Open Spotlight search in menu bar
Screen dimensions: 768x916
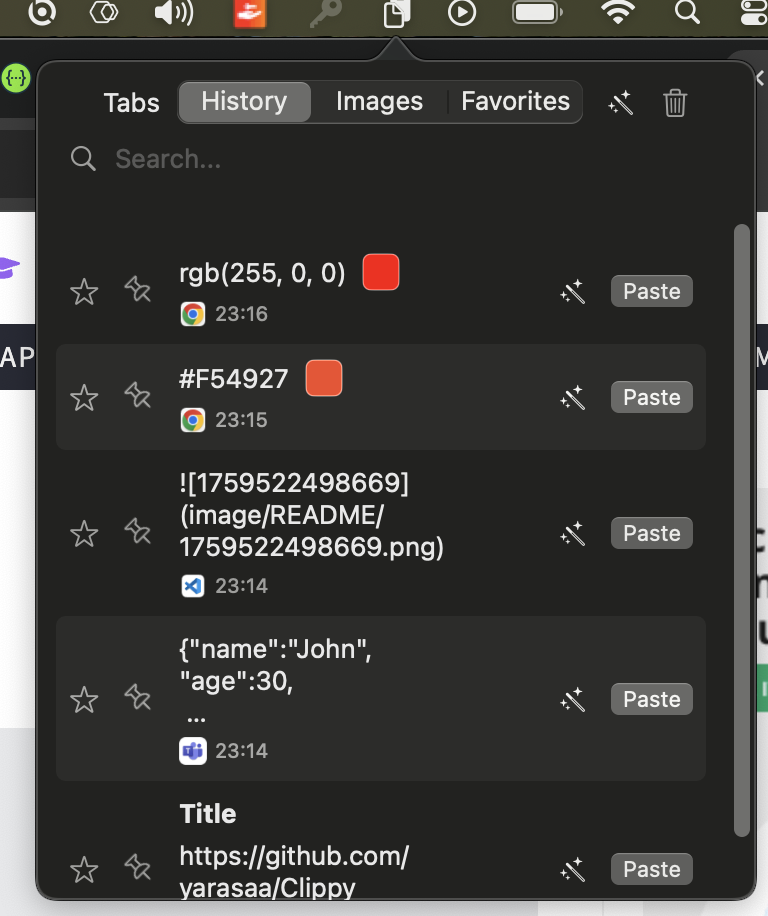tap(687, 12)
